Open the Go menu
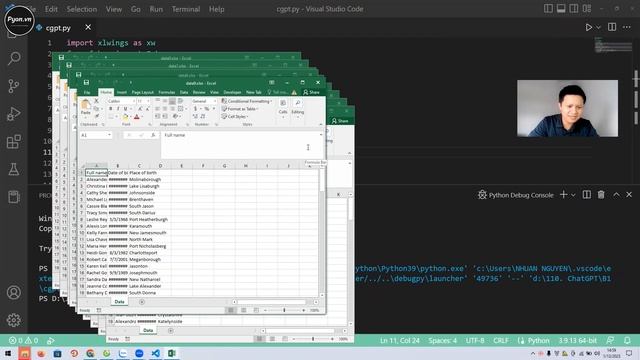640x360 pixels. [136, 9]
